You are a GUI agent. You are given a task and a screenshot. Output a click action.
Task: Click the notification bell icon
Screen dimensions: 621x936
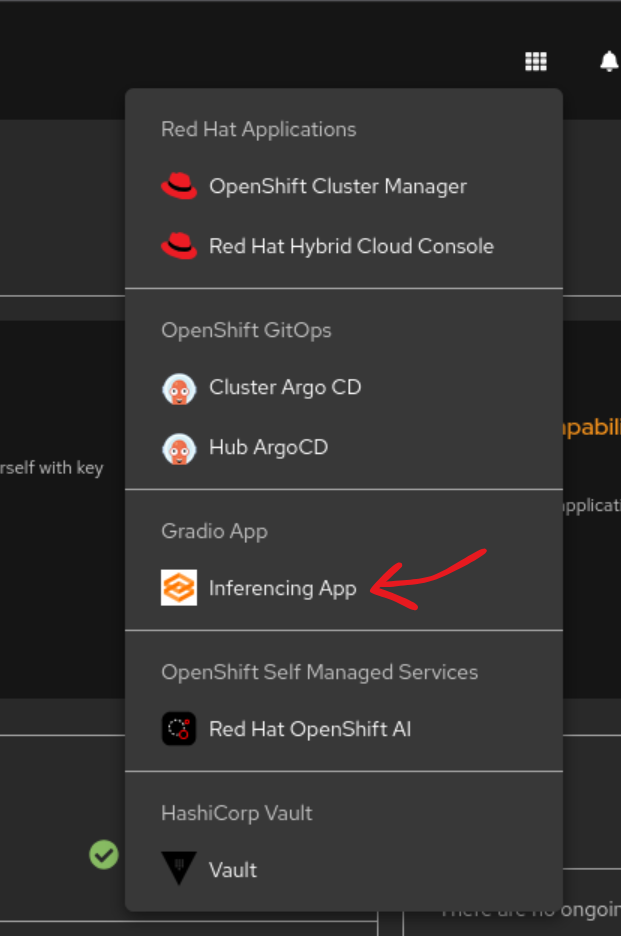[x=608, y=61]
